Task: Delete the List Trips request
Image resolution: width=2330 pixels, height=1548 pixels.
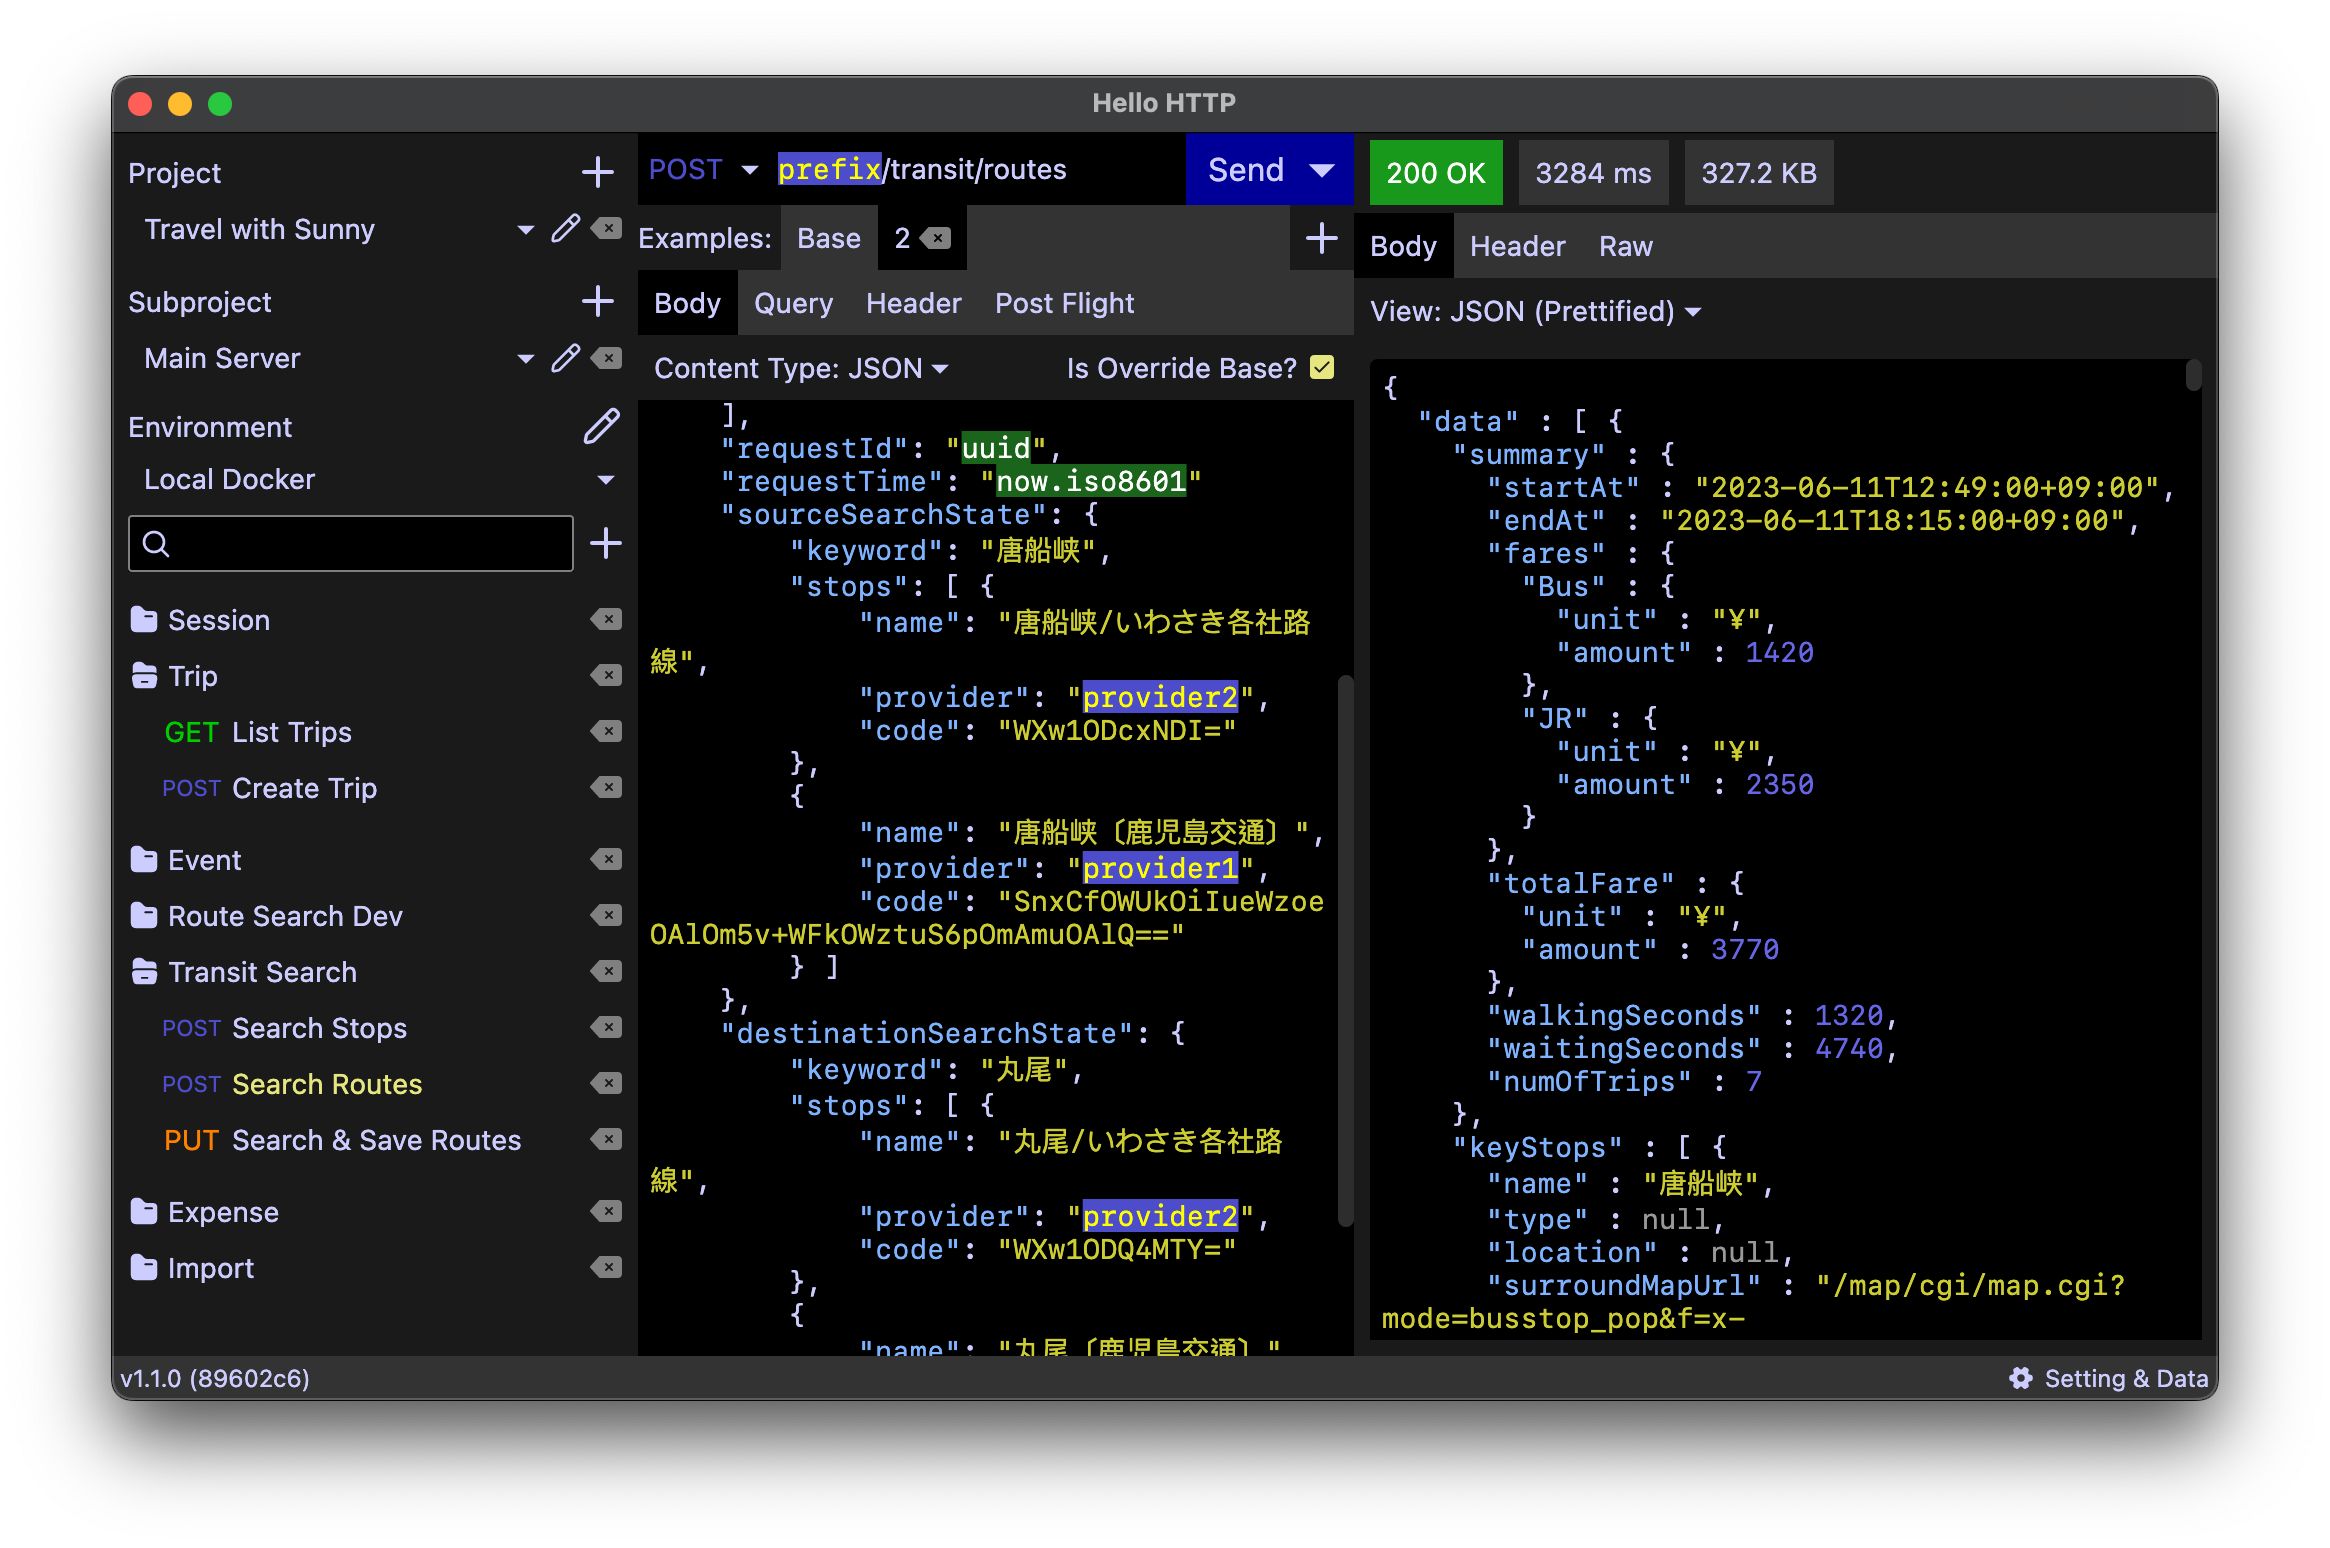Action: [606, 732]
